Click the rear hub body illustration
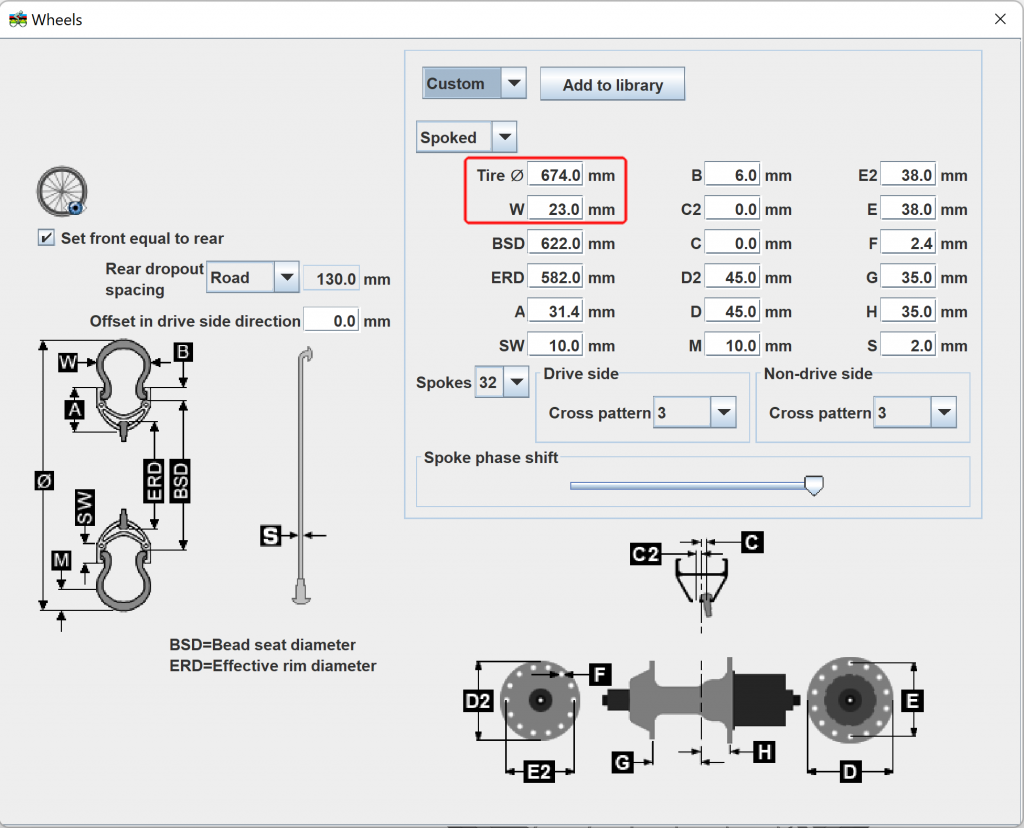Image resolution: width=1024 pixels, height=828 pixels. pyautogui.click(x=701, y=699)
